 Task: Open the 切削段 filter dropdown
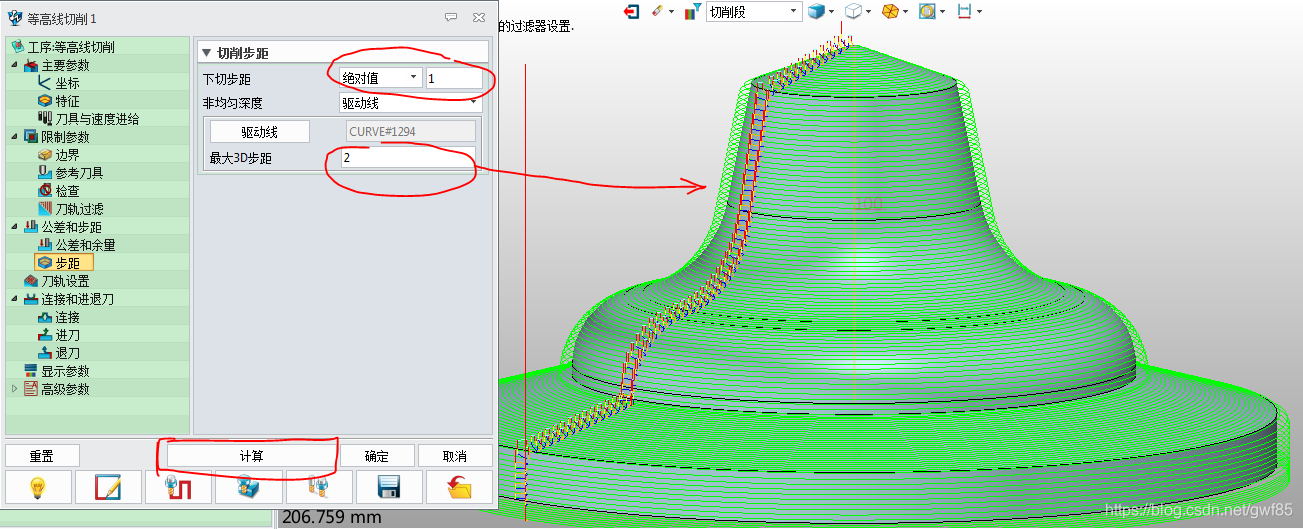[x=753, y=11]
